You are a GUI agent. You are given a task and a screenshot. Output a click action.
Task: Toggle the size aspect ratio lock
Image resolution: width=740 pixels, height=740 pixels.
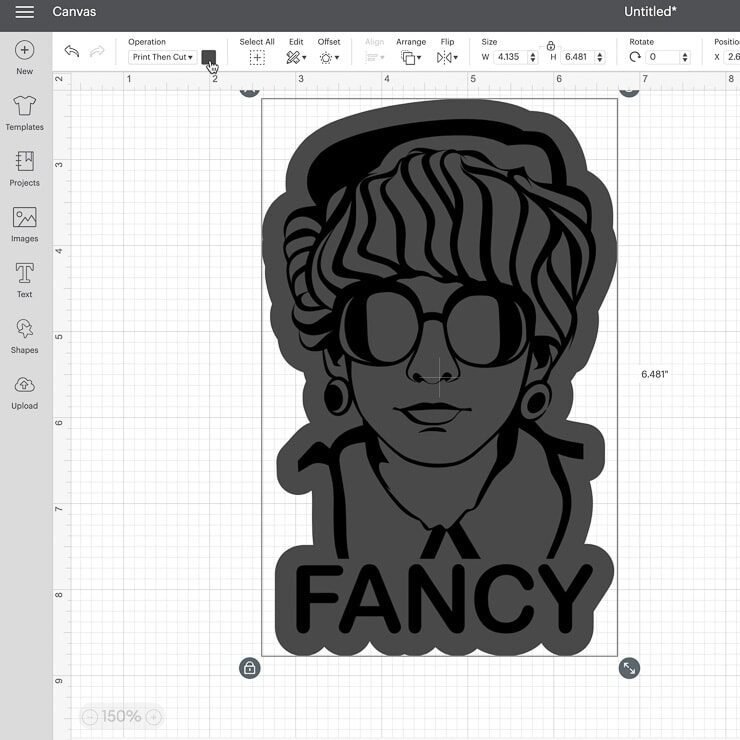[x=551, y=46]
